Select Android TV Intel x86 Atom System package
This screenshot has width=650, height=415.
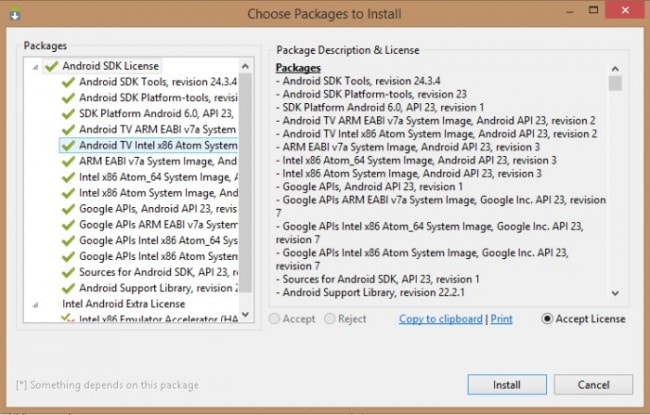(x=157, y=145)
